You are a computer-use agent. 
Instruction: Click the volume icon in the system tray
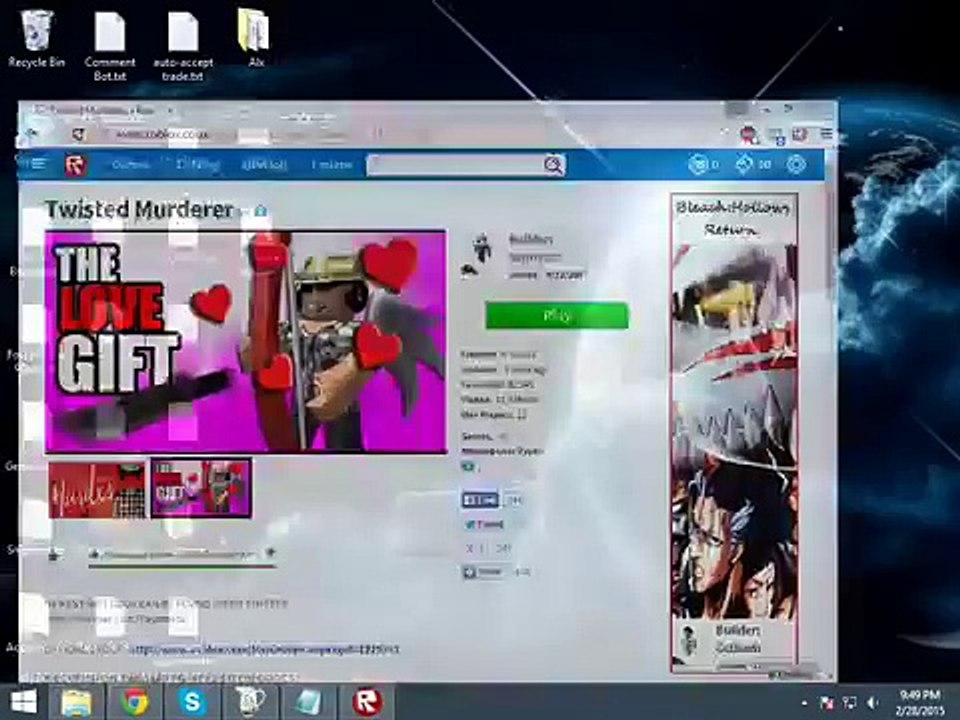click(x=872, y=703)
